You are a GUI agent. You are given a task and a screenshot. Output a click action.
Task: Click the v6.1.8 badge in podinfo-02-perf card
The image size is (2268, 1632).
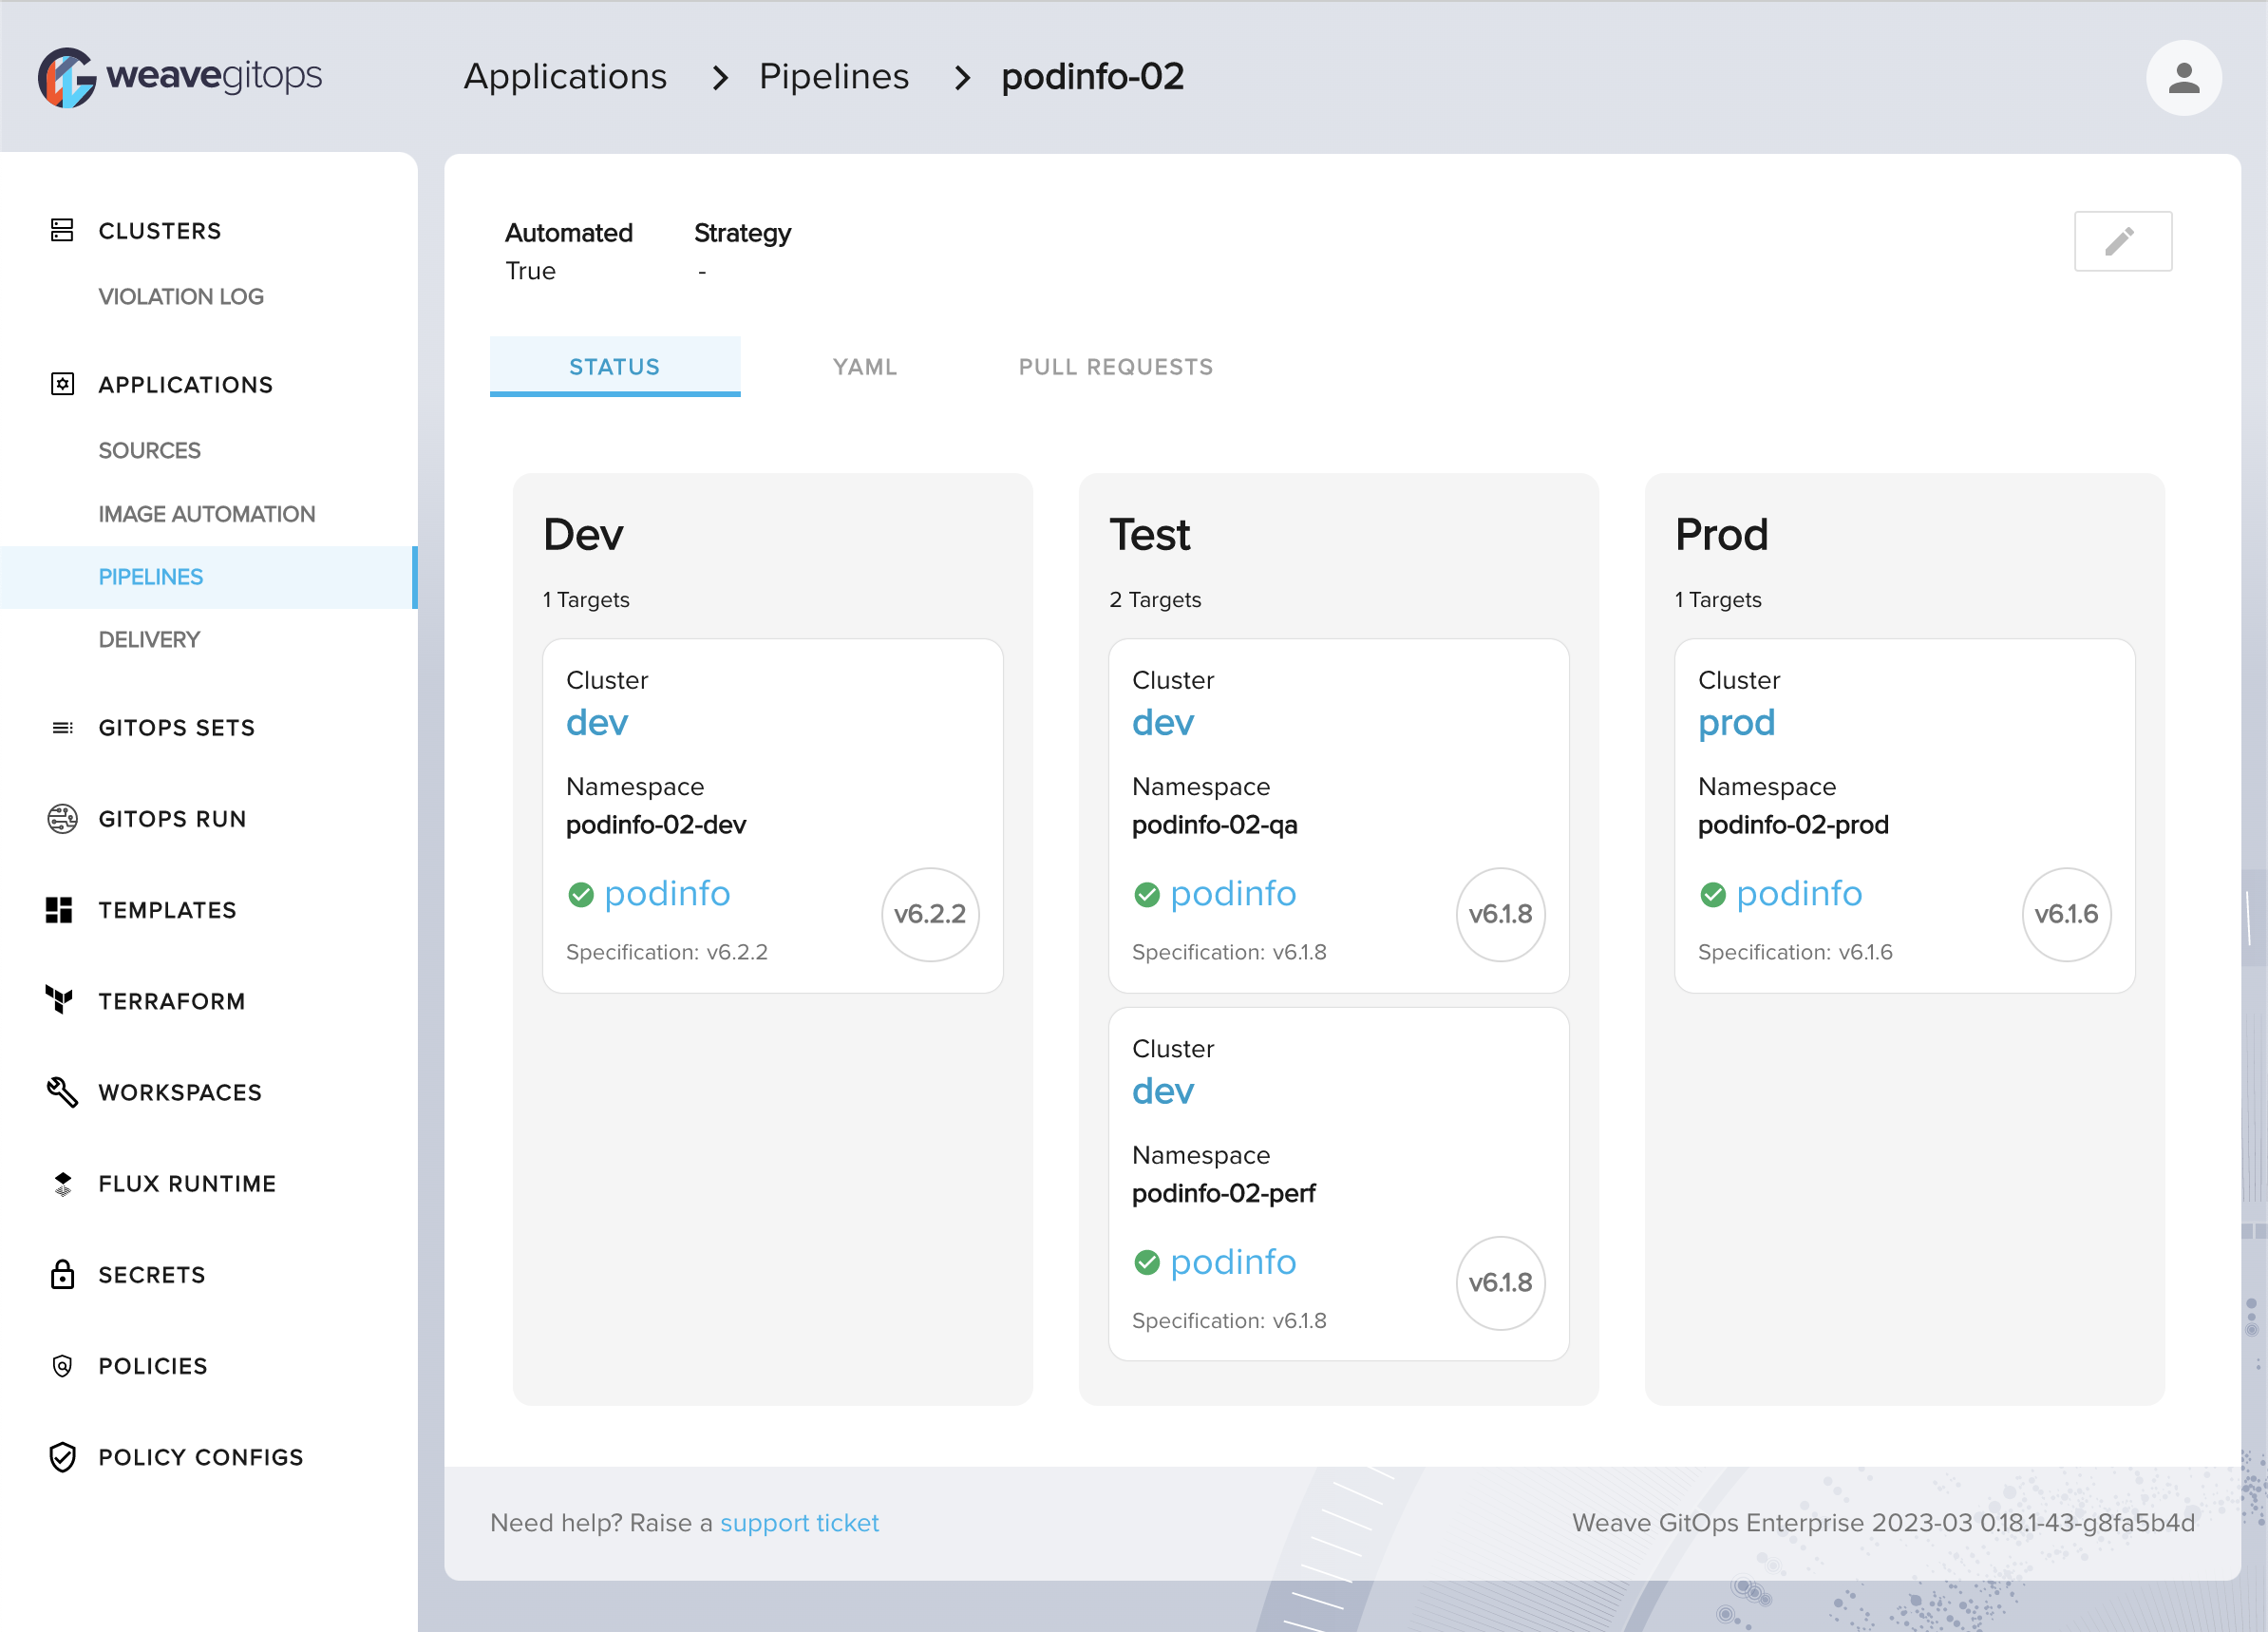click(x=1500, y=1283)
